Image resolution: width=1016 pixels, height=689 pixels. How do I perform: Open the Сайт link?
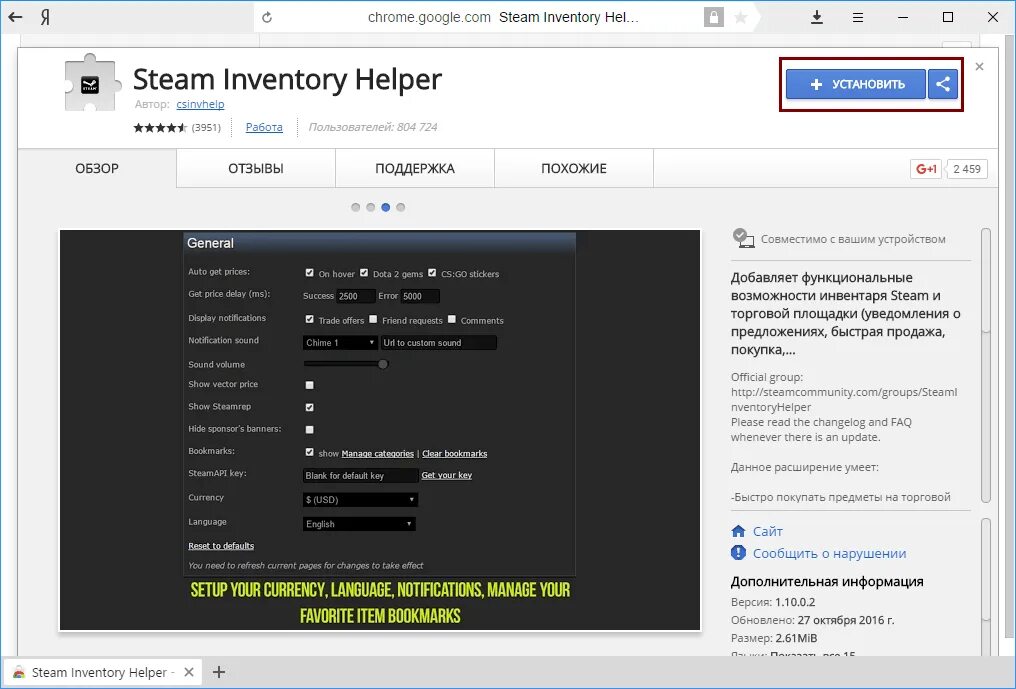point(767,531)
